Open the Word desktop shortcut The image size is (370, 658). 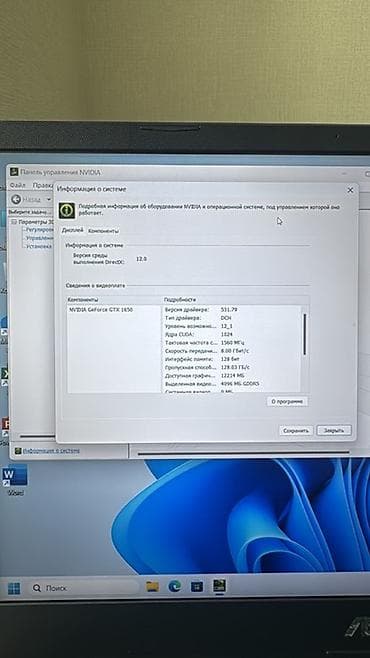(x=15, y=480)
